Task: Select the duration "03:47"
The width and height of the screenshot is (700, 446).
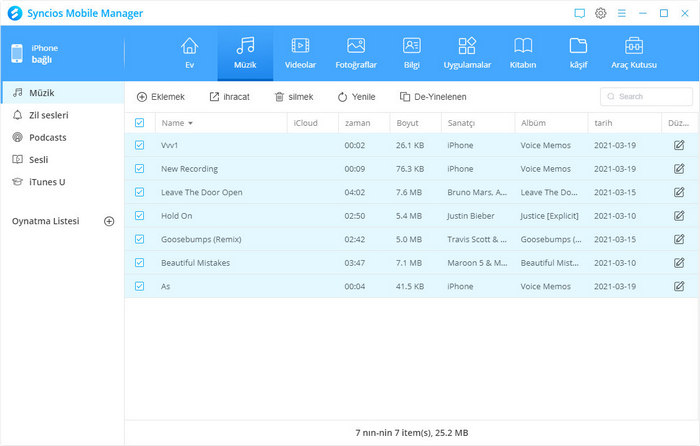Action: (x=354, y=263)
